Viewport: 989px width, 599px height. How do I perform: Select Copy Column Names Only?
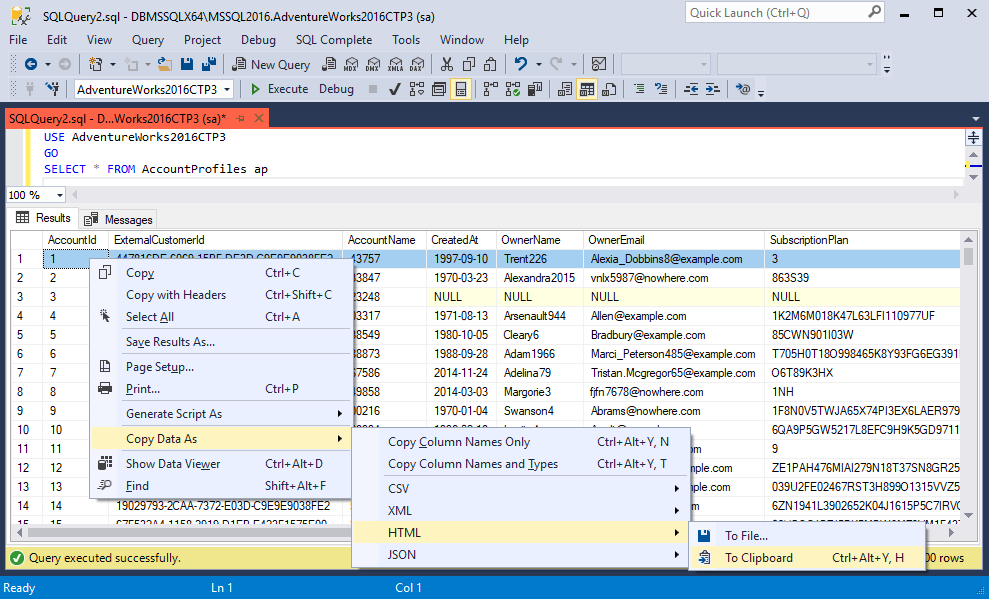click(x=520, y=442)
